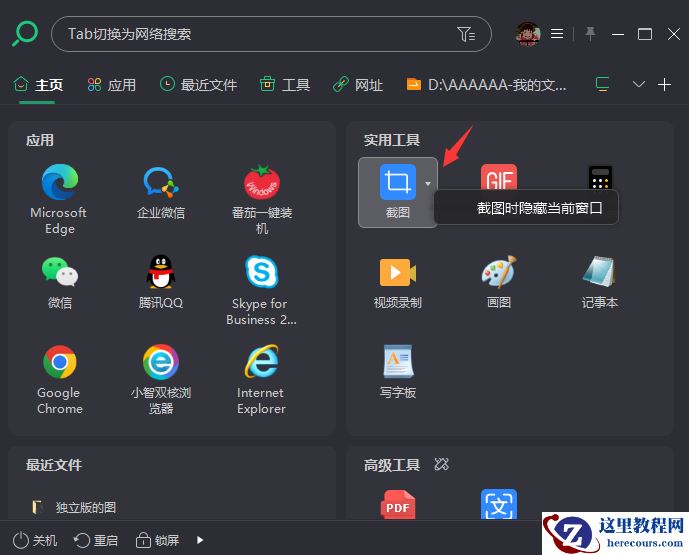Open 番茄一键装机 app
689x555 pixels.
[x=262, y=200]
